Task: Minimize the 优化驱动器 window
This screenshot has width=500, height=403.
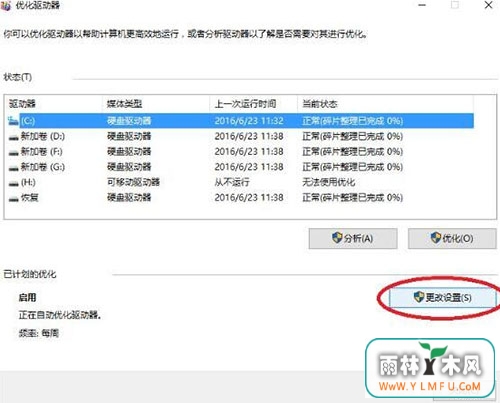Action: coord(422,5)
